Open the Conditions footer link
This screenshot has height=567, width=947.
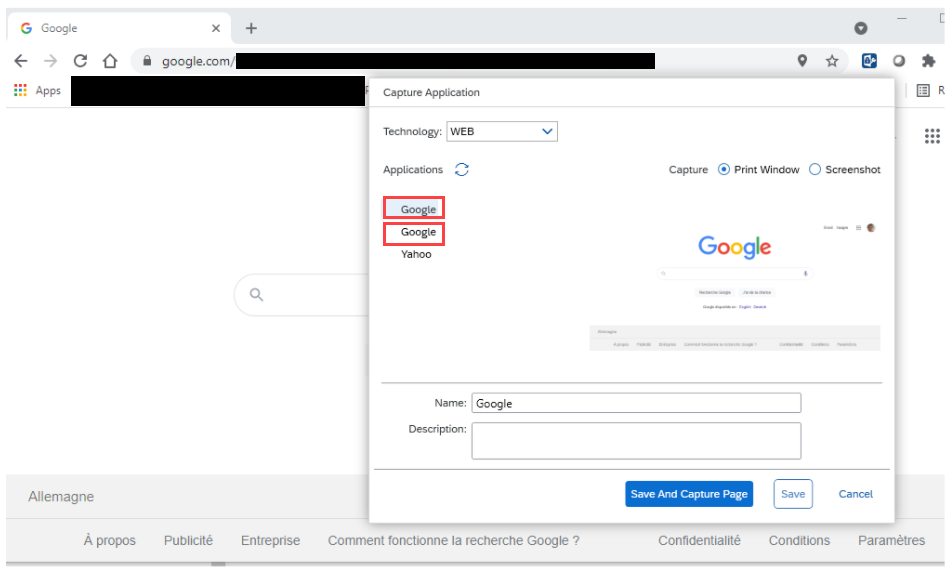(x=799, y=540)
